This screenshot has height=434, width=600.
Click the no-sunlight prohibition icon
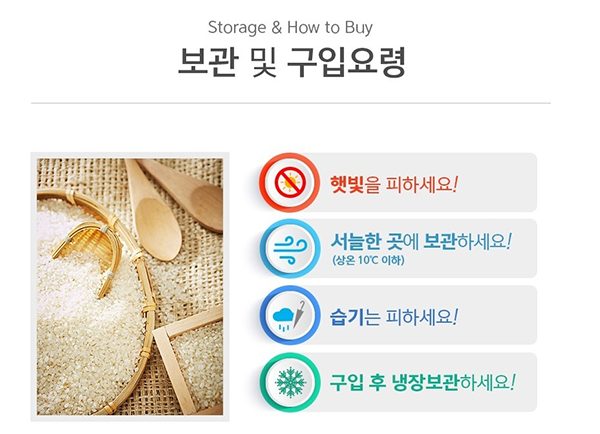290,183
